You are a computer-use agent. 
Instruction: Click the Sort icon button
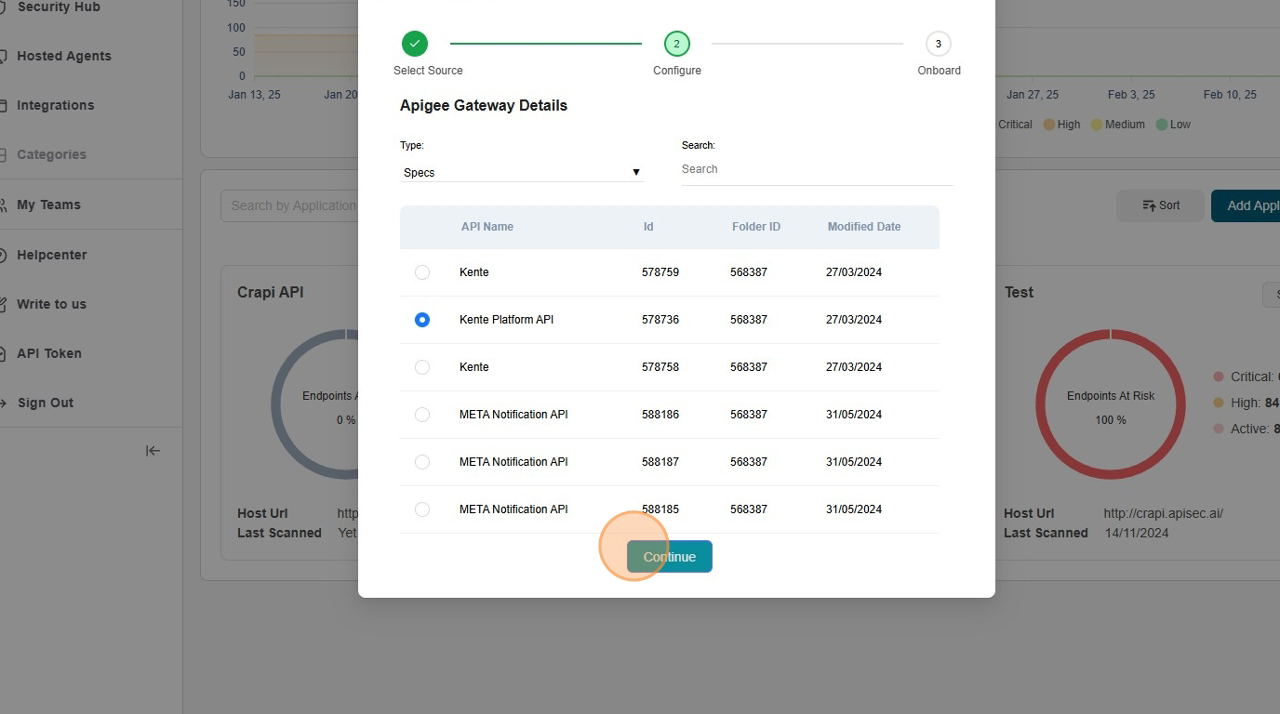click(x=1160, y=206)
